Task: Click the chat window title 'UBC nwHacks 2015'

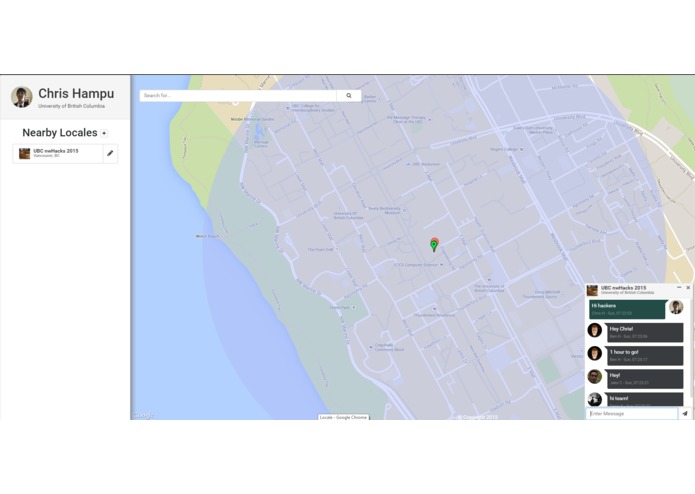Action: point(623,288)
